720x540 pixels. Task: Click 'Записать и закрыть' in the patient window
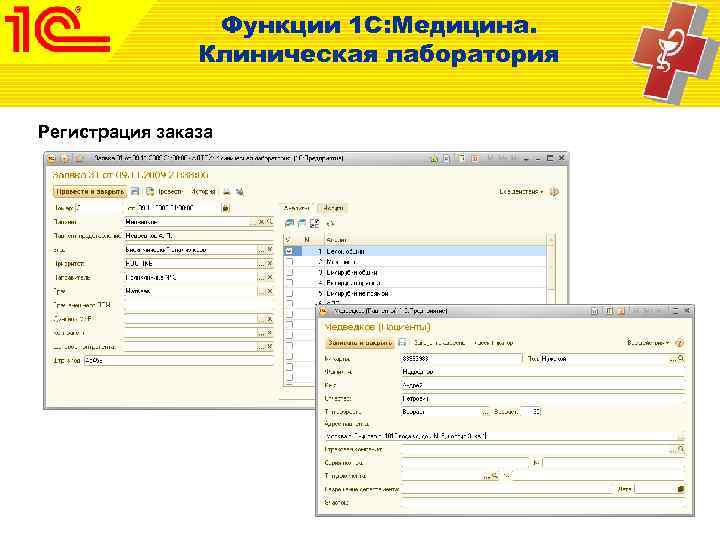tap(360, 343)
